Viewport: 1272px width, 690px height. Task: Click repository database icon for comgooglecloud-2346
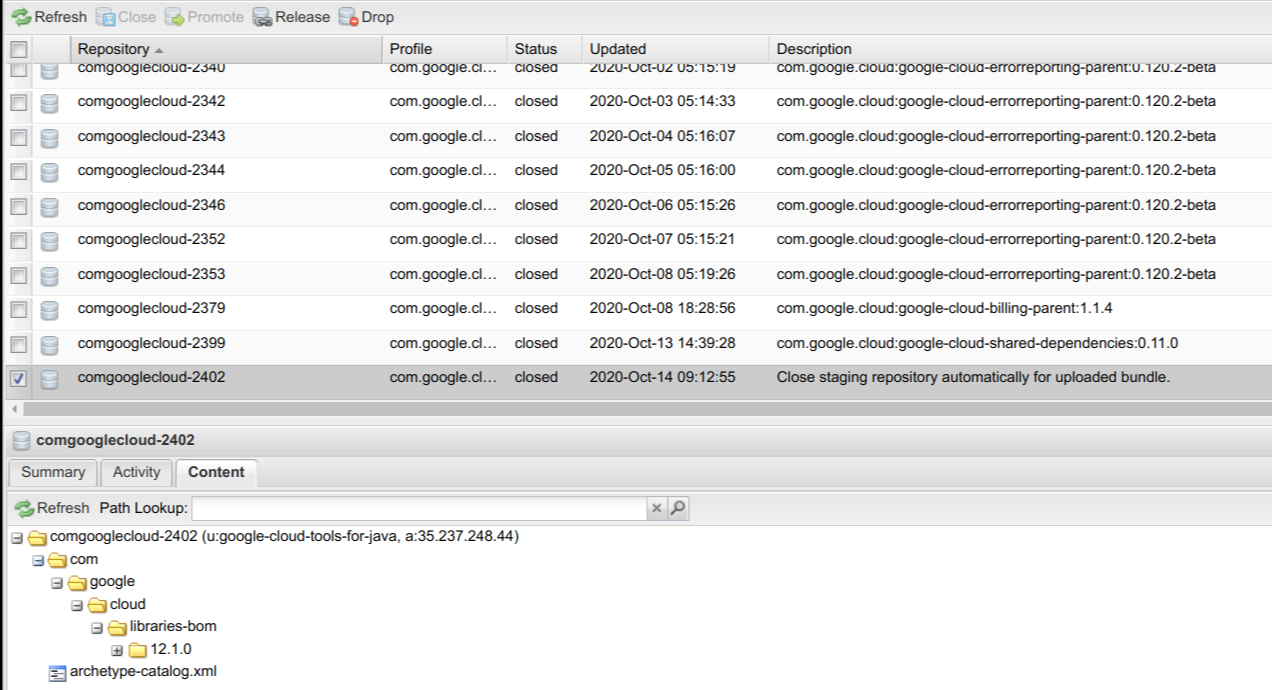coord(49,206)
